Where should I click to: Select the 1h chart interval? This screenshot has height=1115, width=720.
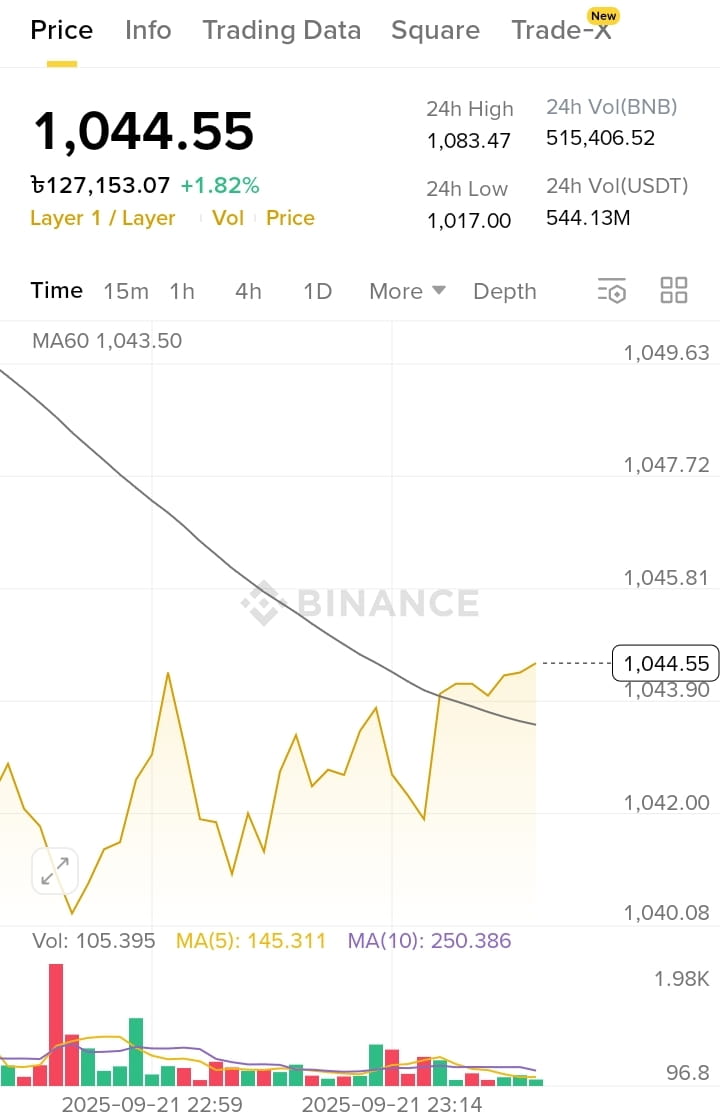tap(182, 291)
